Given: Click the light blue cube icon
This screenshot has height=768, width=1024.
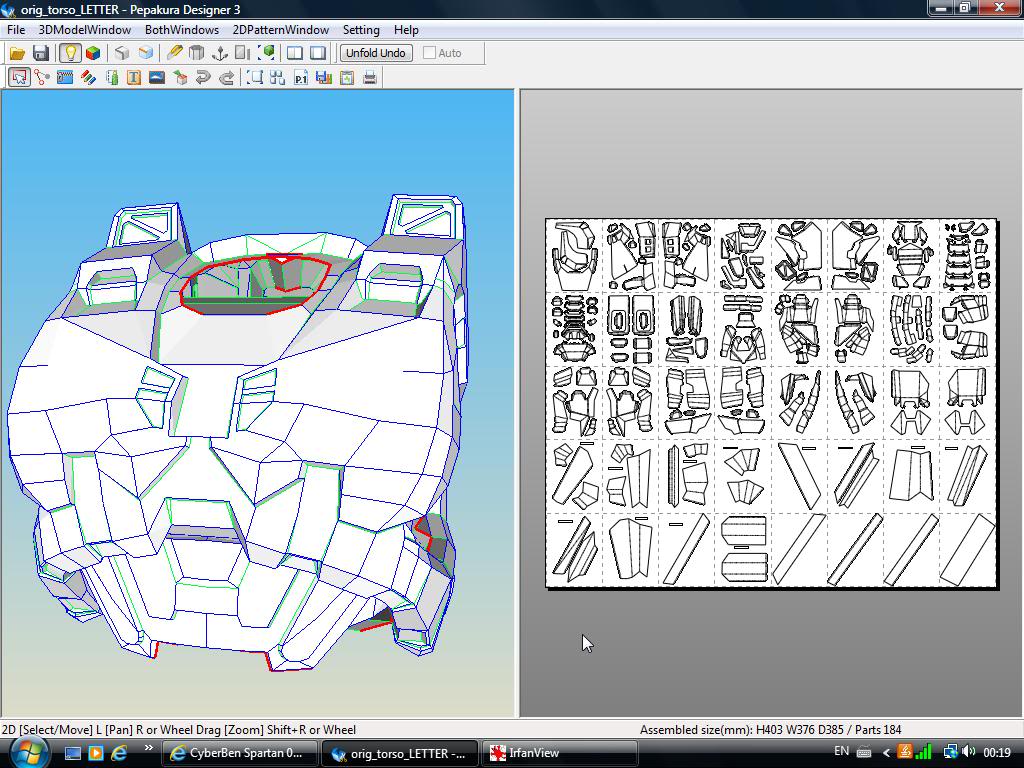Looking at the screenshot, I should 146,53.
